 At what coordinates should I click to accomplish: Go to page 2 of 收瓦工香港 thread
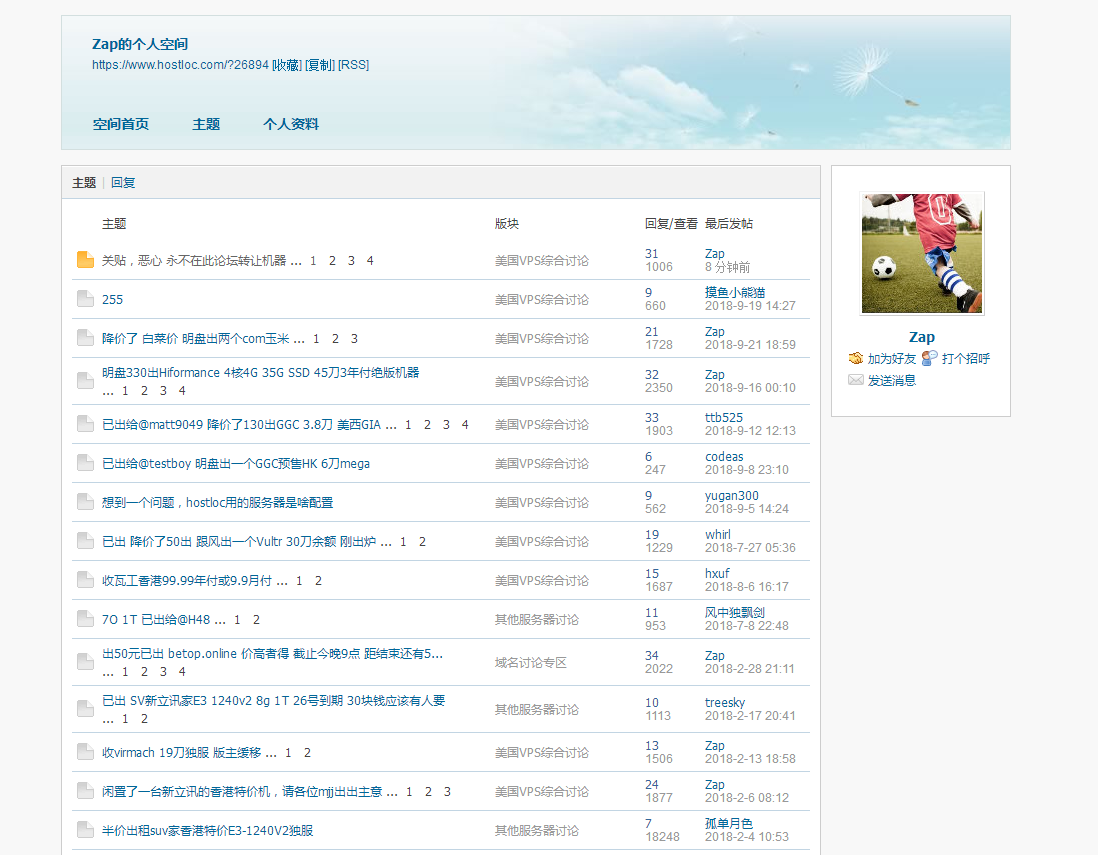click(318, 581)
